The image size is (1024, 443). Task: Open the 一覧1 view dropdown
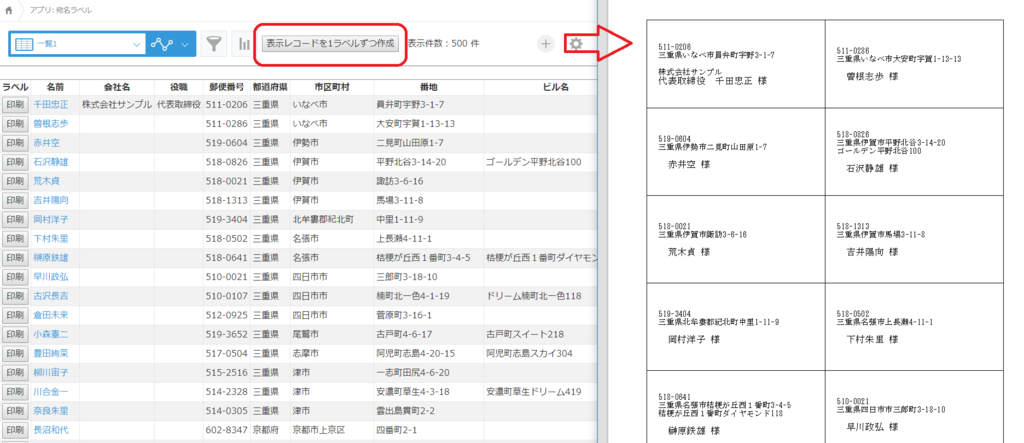click(x=78, y=44)
